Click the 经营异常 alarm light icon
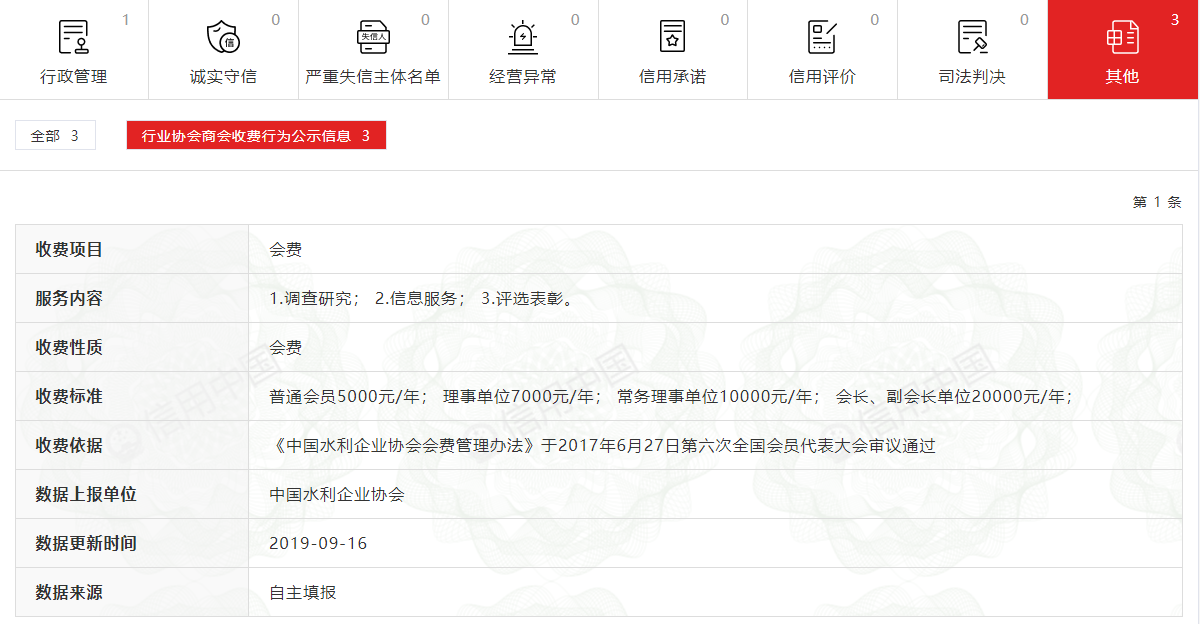Screen dimensions: 1200x624 click(x=522, y=37)
